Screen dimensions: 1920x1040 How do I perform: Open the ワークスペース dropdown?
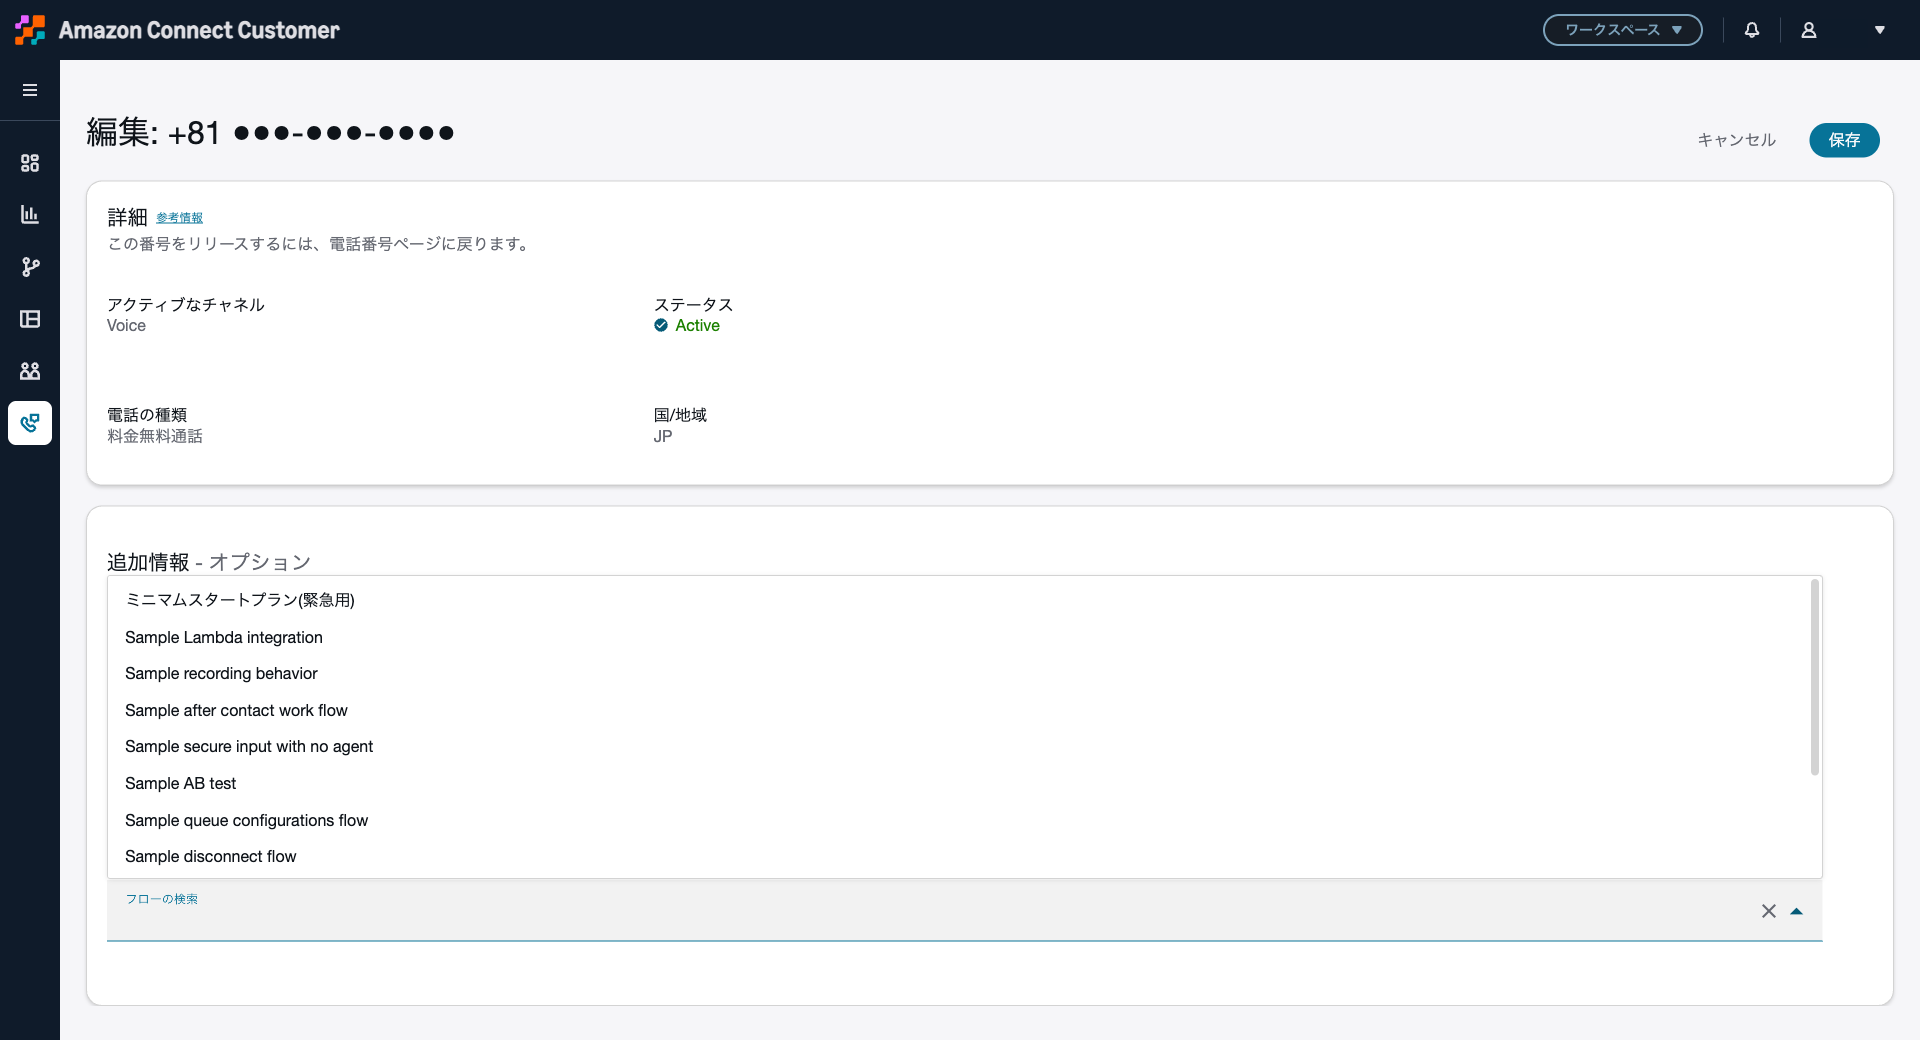click(x=1623, y=30)
